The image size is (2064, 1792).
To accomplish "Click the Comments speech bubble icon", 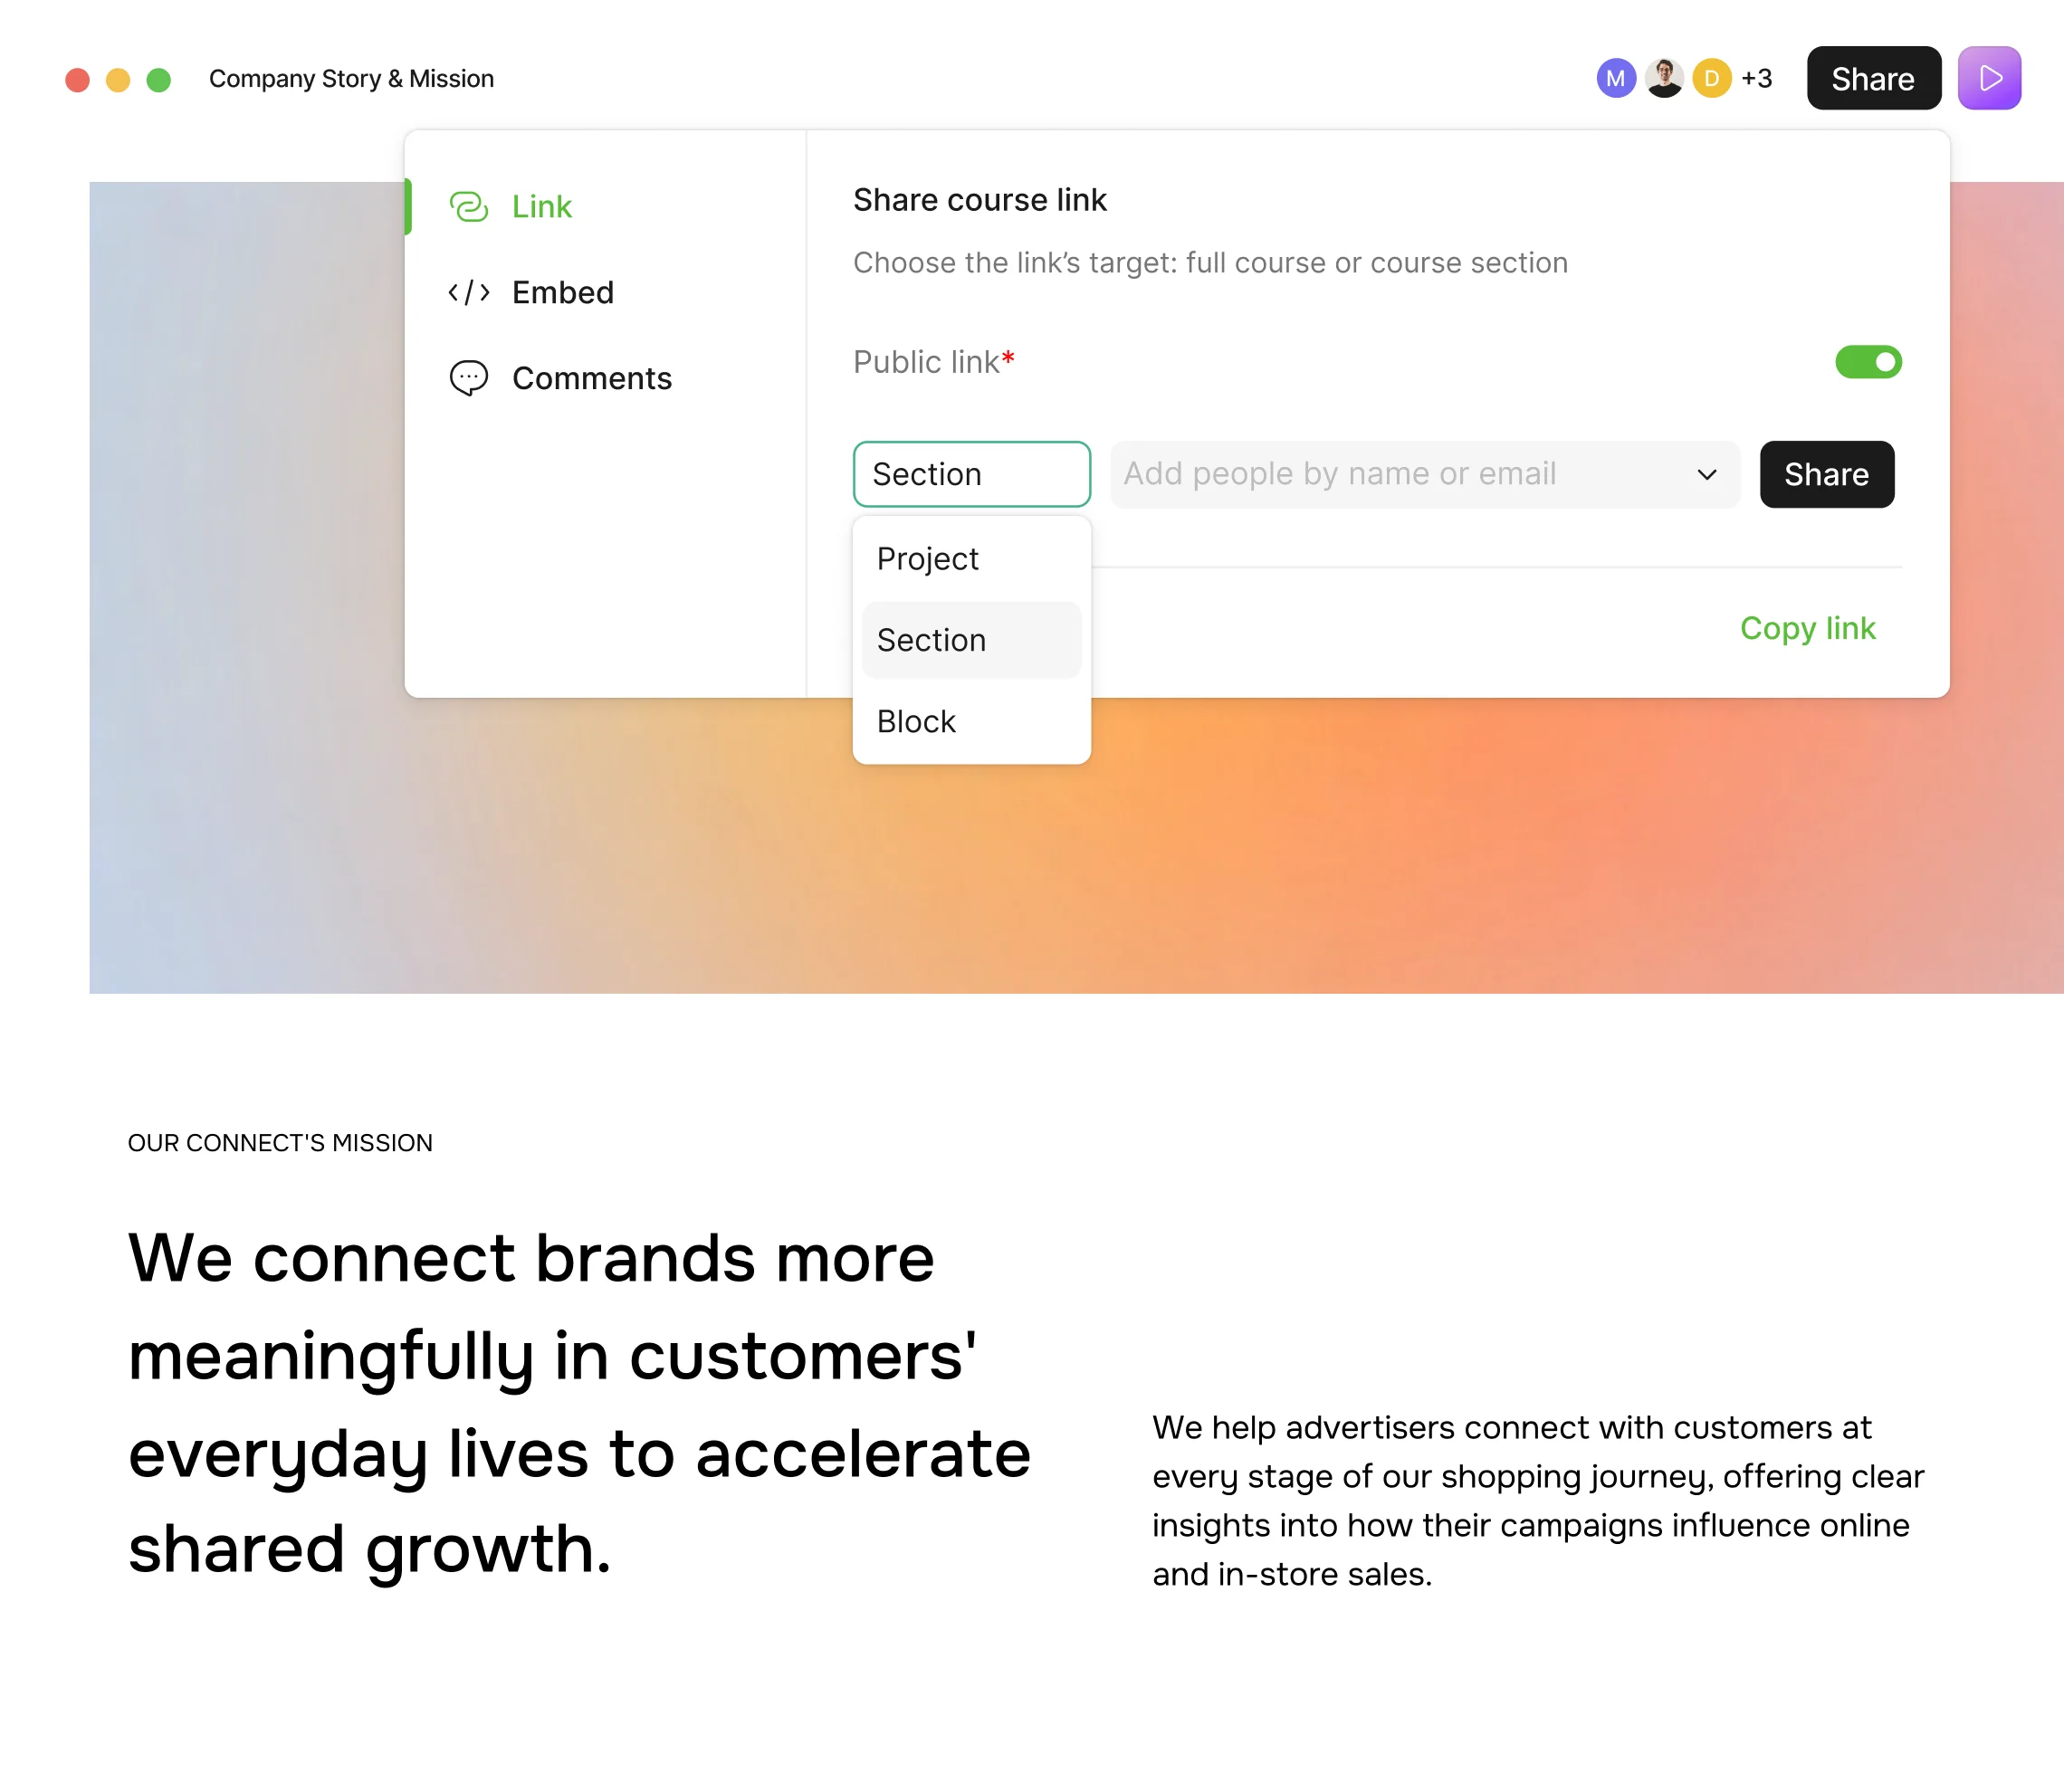I will tap(468, 378).
